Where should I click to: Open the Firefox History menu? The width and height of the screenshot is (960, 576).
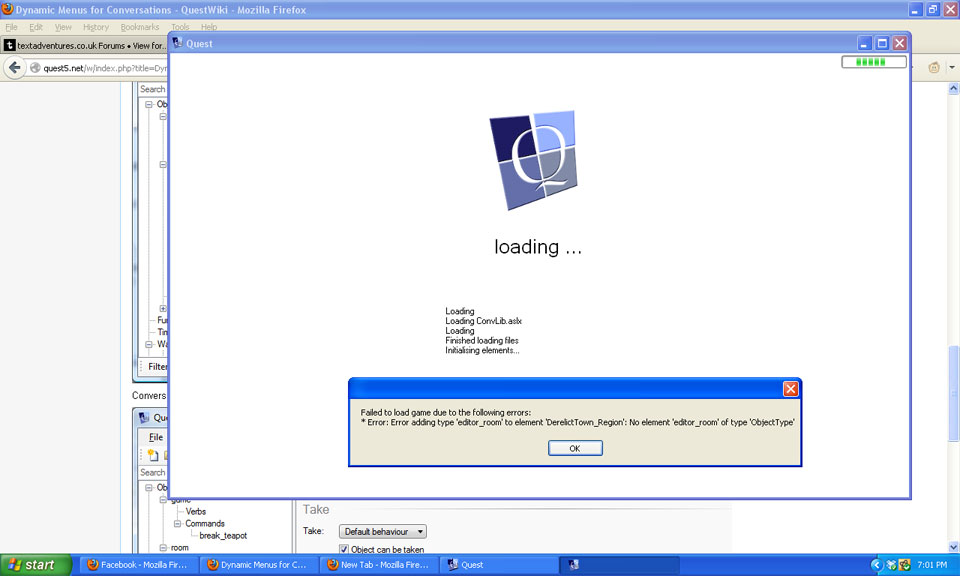96,27
